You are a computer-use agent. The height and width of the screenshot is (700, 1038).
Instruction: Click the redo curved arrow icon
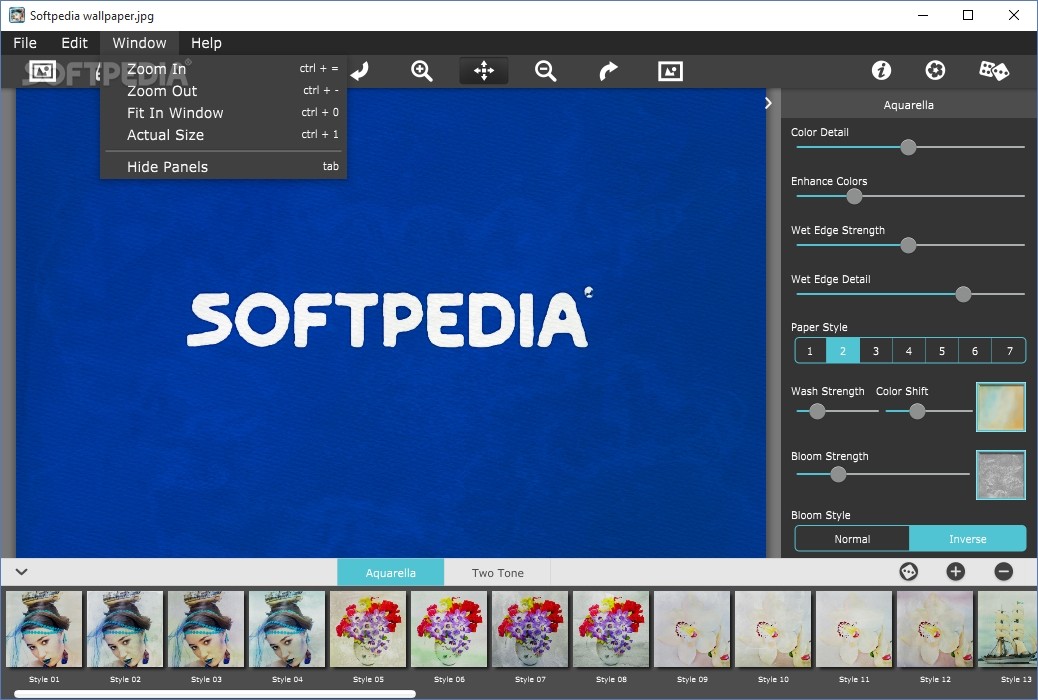[x=608, y=71]
